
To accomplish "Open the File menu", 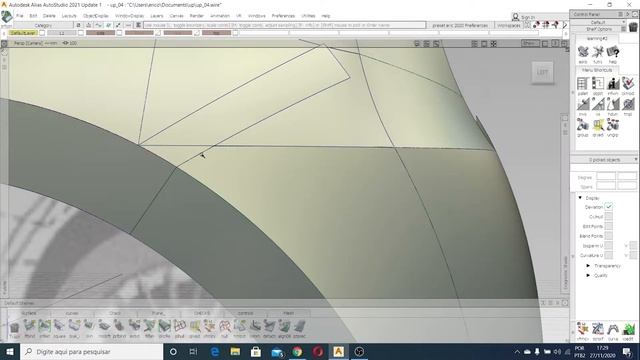I will (x=20, y=16).
